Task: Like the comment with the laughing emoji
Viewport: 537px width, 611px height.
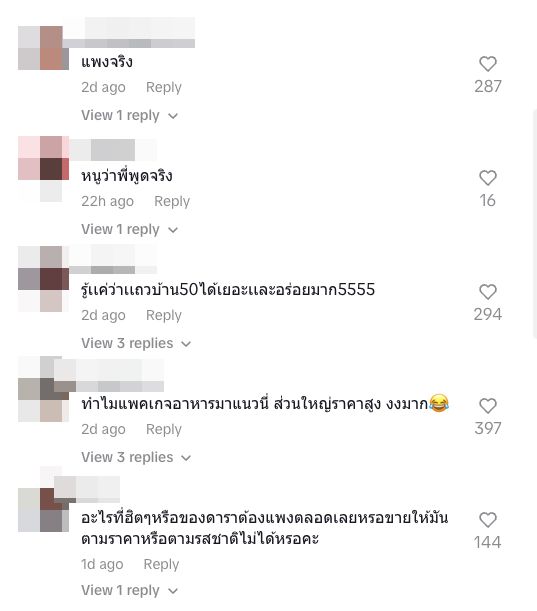Action: (488, 406)
